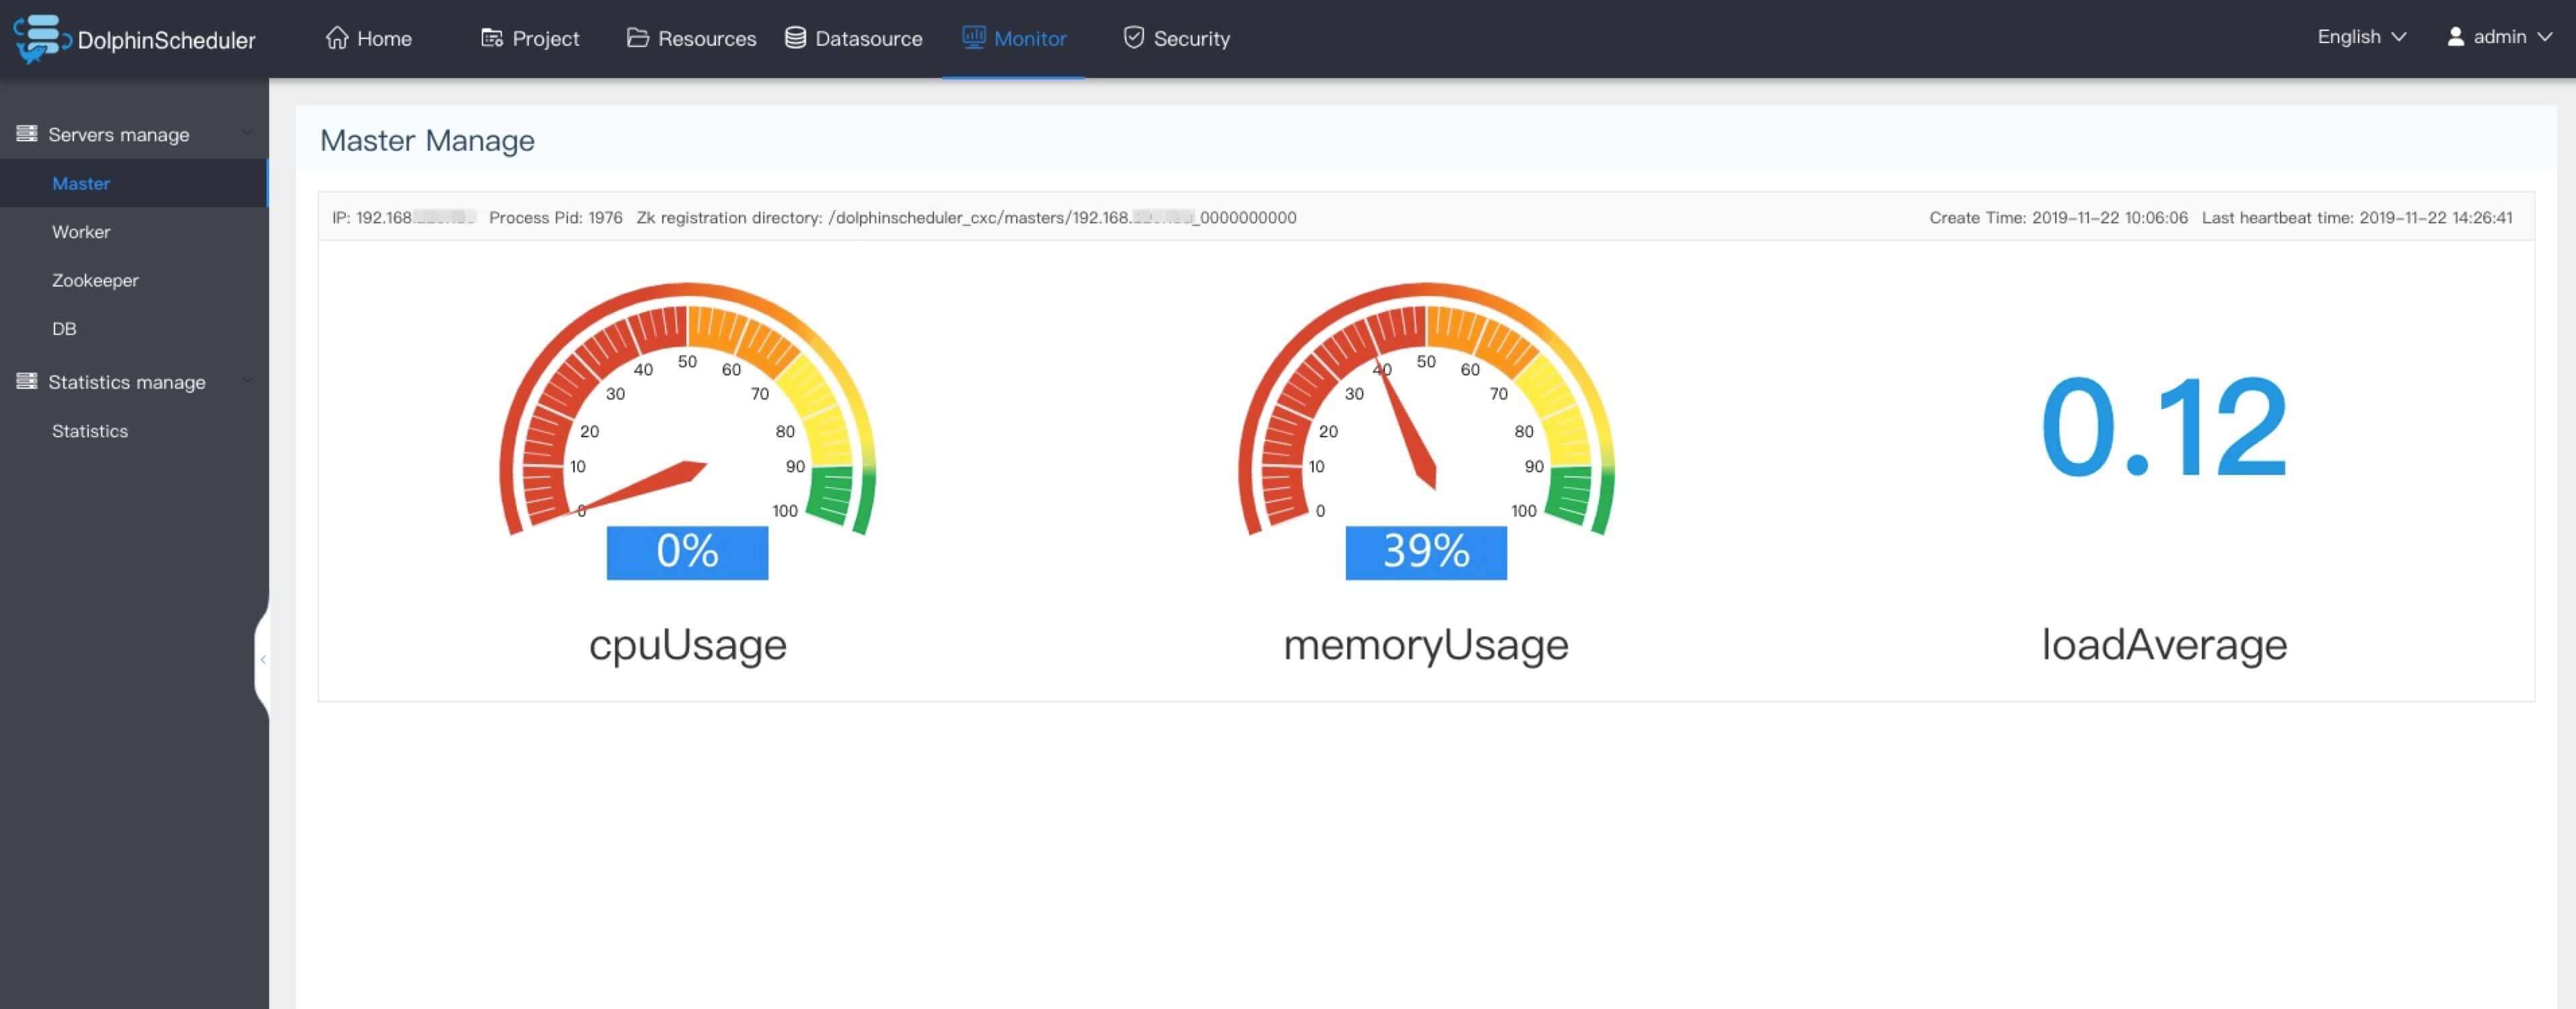
Task: Open the Statistics page link
Action: (x=90, y=431)
